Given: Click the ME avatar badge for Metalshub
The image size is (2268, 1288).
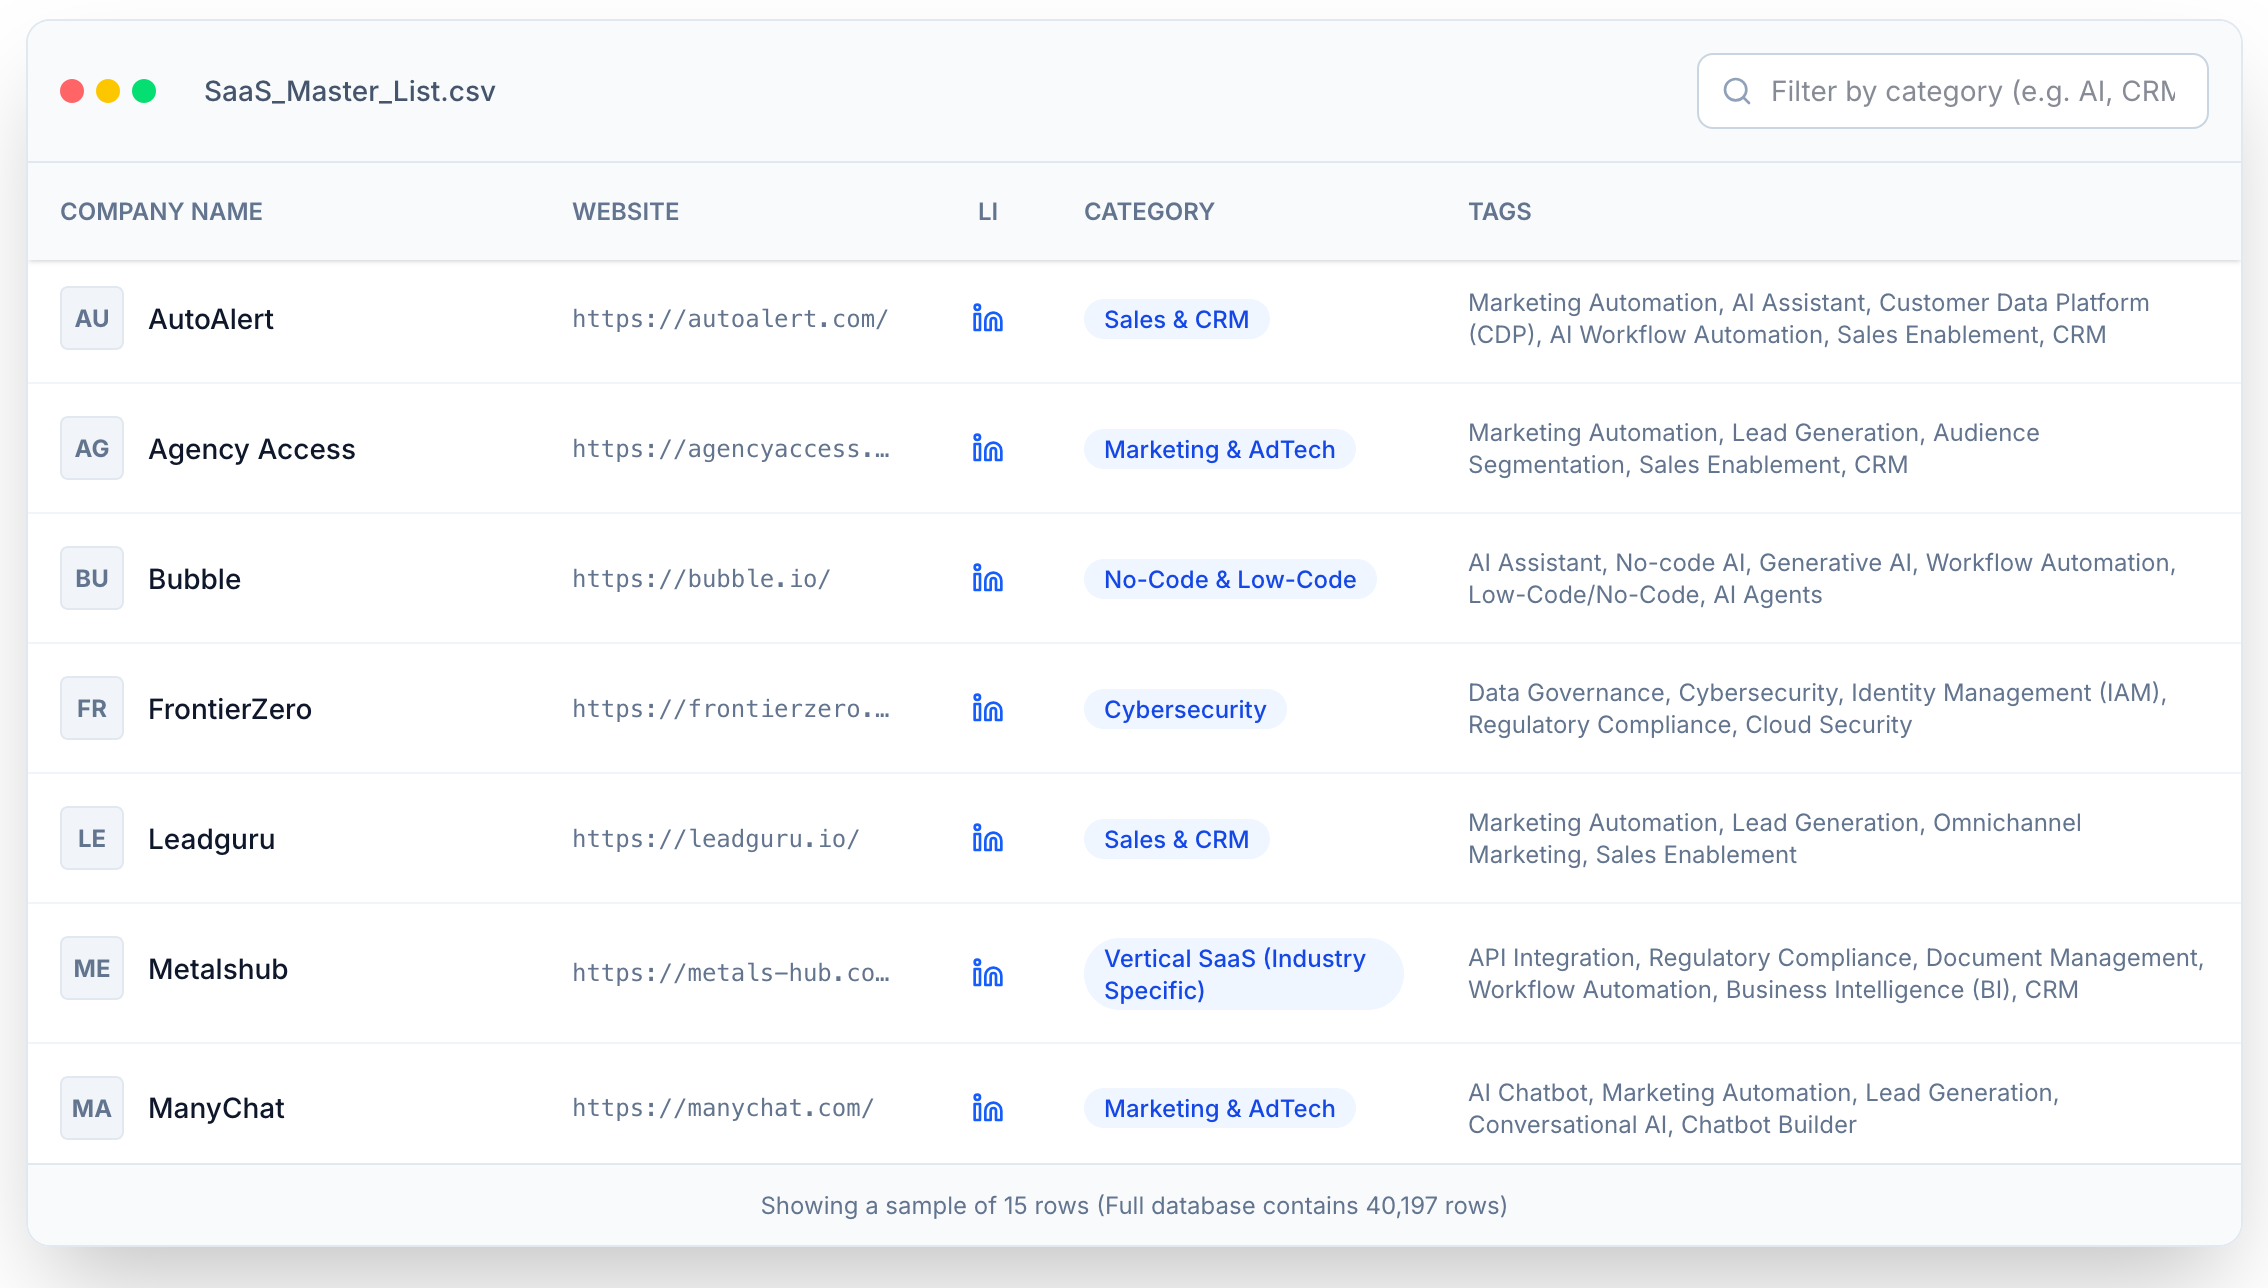Looking at the screenshot, I should [91, 968].
